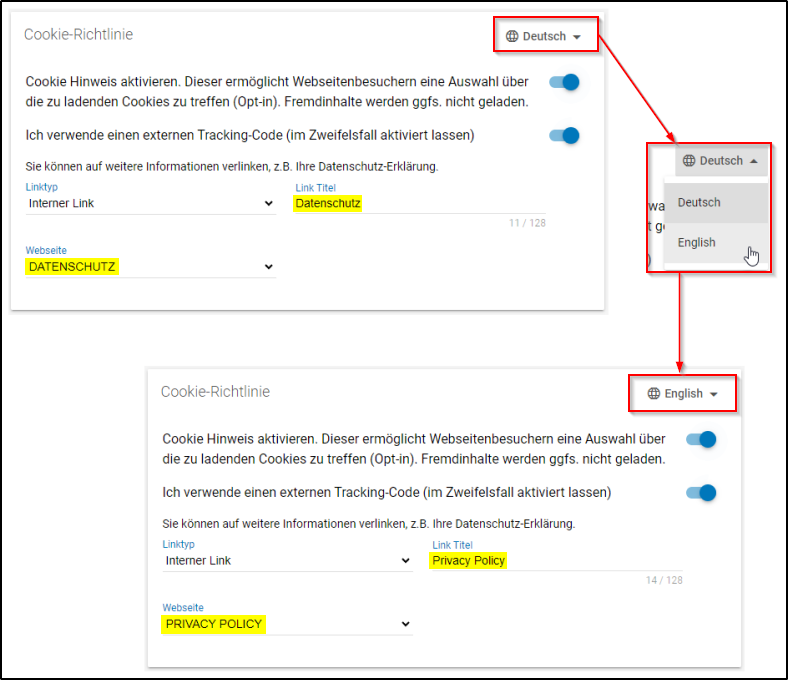Click the Cookie-Richtlinie heading in the Deutsch panel
This screenshot has height=680, width=788.
pyautogui.click(x=79, y=35)
